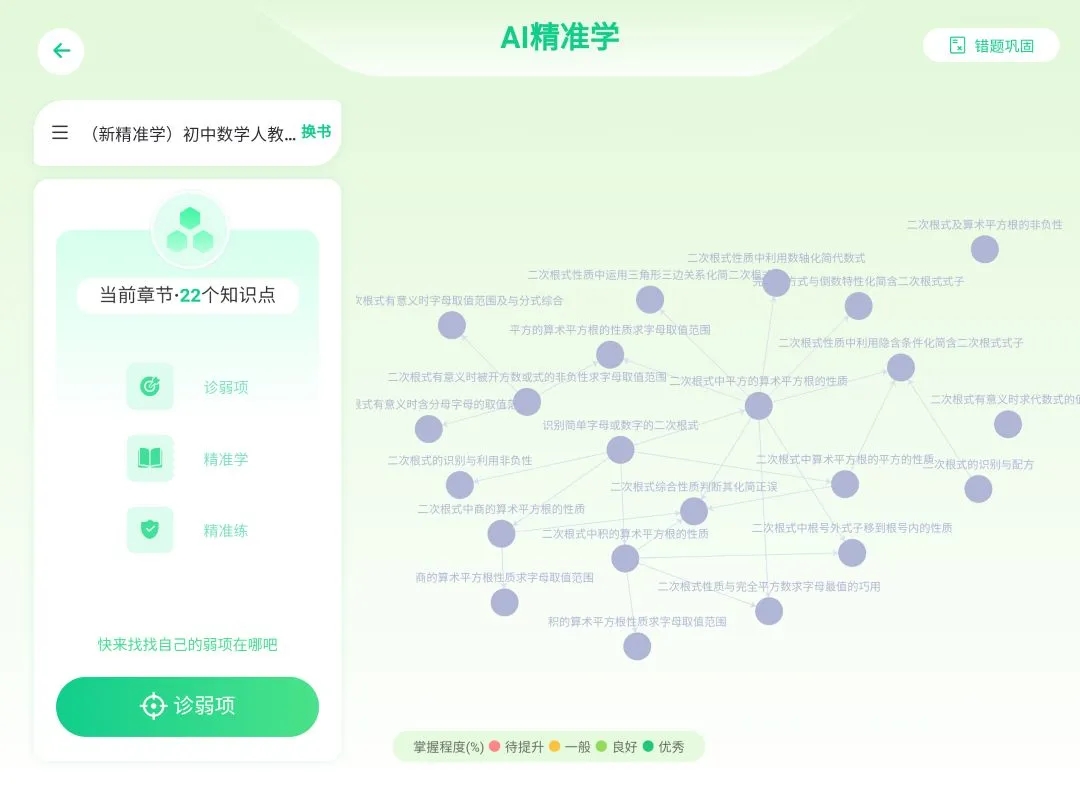Open 错题巩固 wrong-question review

coord(1003,45)
